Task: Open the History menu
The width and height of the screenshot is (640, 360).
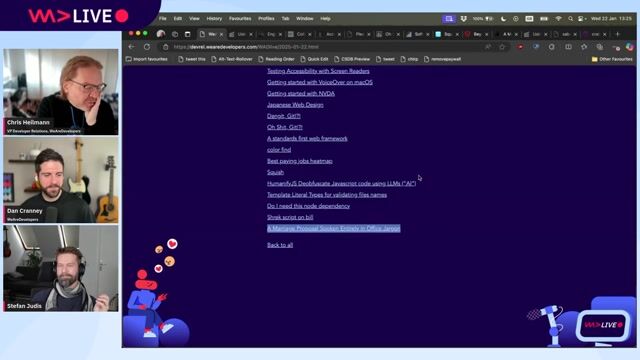Action: point(214,19)
